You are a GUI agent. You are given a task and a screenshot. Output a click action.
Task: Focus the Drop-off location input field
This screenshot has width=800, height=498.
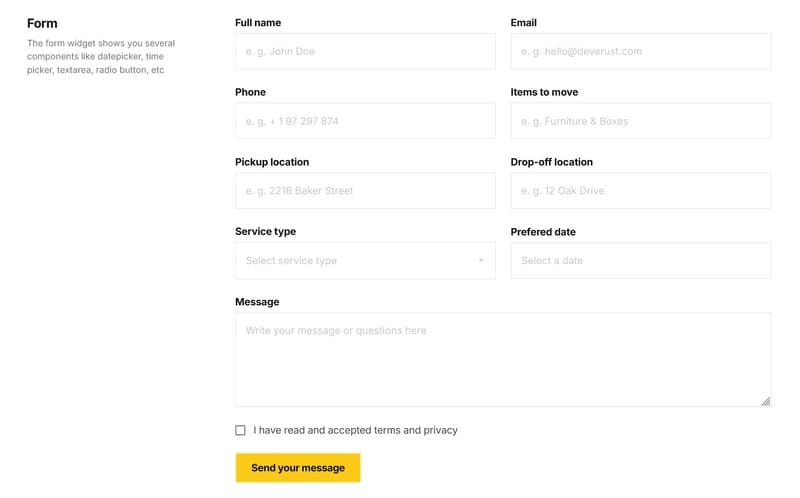[640, 191]
